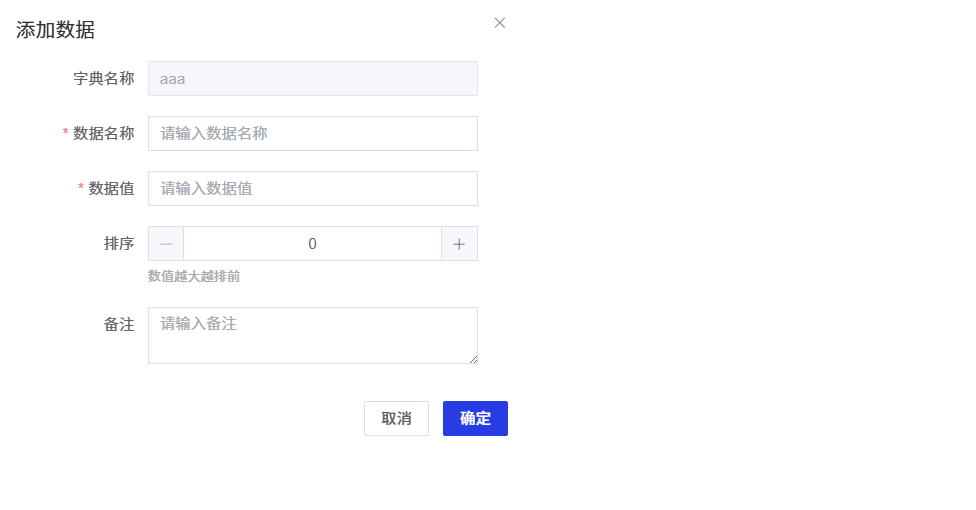This screenshot has width=976, height=510.
Task: Click the 备注 label
Action: click(x=119, y=325)
